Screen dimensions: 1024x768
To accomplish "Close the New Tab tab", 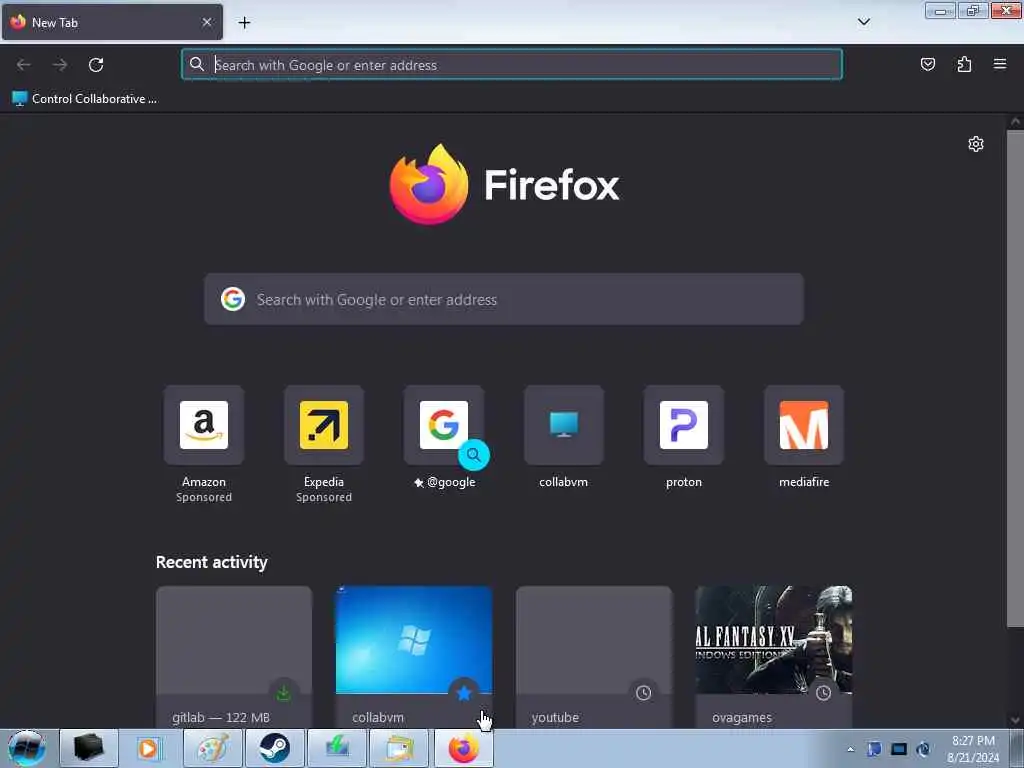I will pyautogui.click(x=206, y=22).
